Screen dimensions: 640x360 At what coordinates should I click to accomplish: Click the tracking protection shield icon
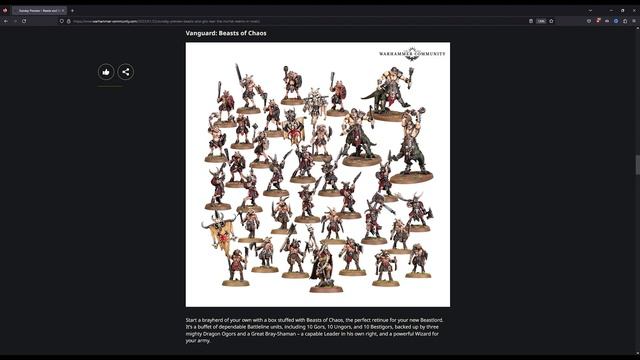pyautogui.click(x=62, y=21)
